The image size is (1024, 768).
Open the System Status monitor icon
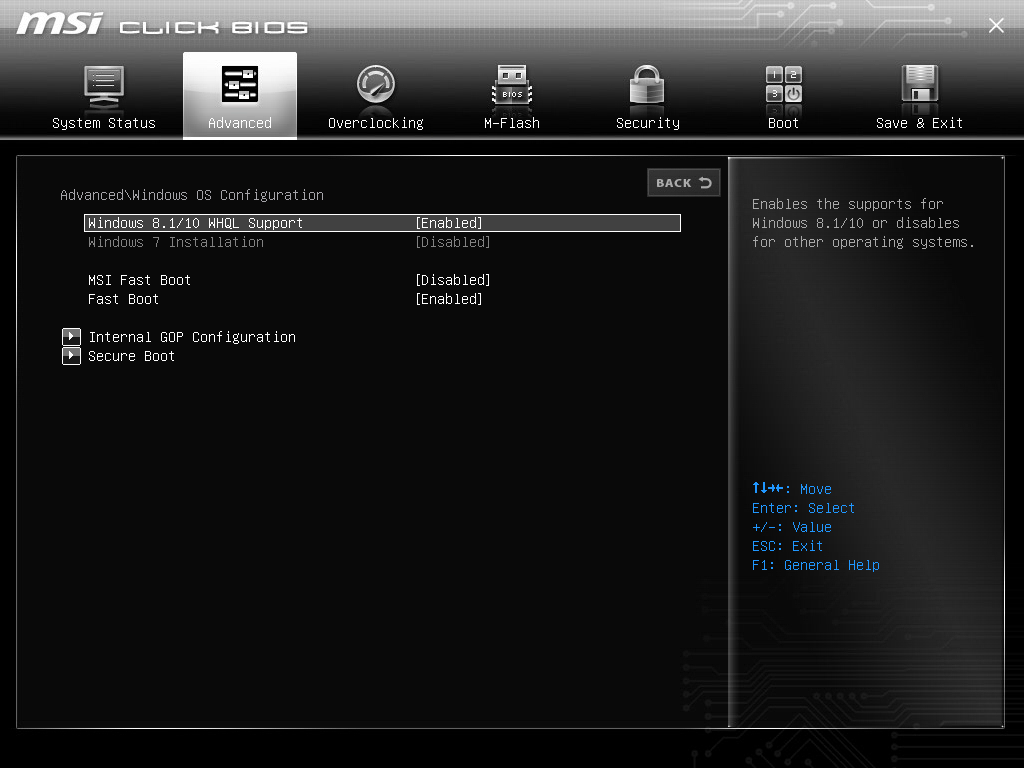pos(104,87)
